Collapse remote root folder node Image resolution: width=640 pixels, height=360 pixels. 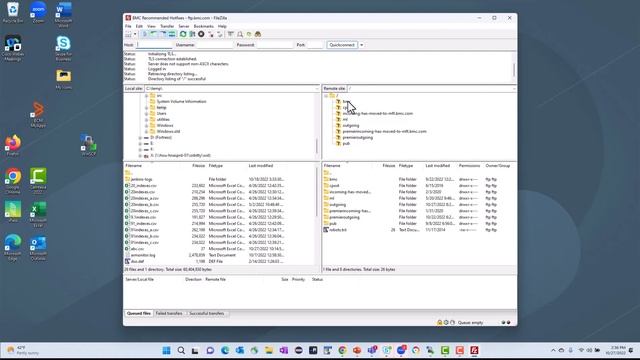click(326, 96)
